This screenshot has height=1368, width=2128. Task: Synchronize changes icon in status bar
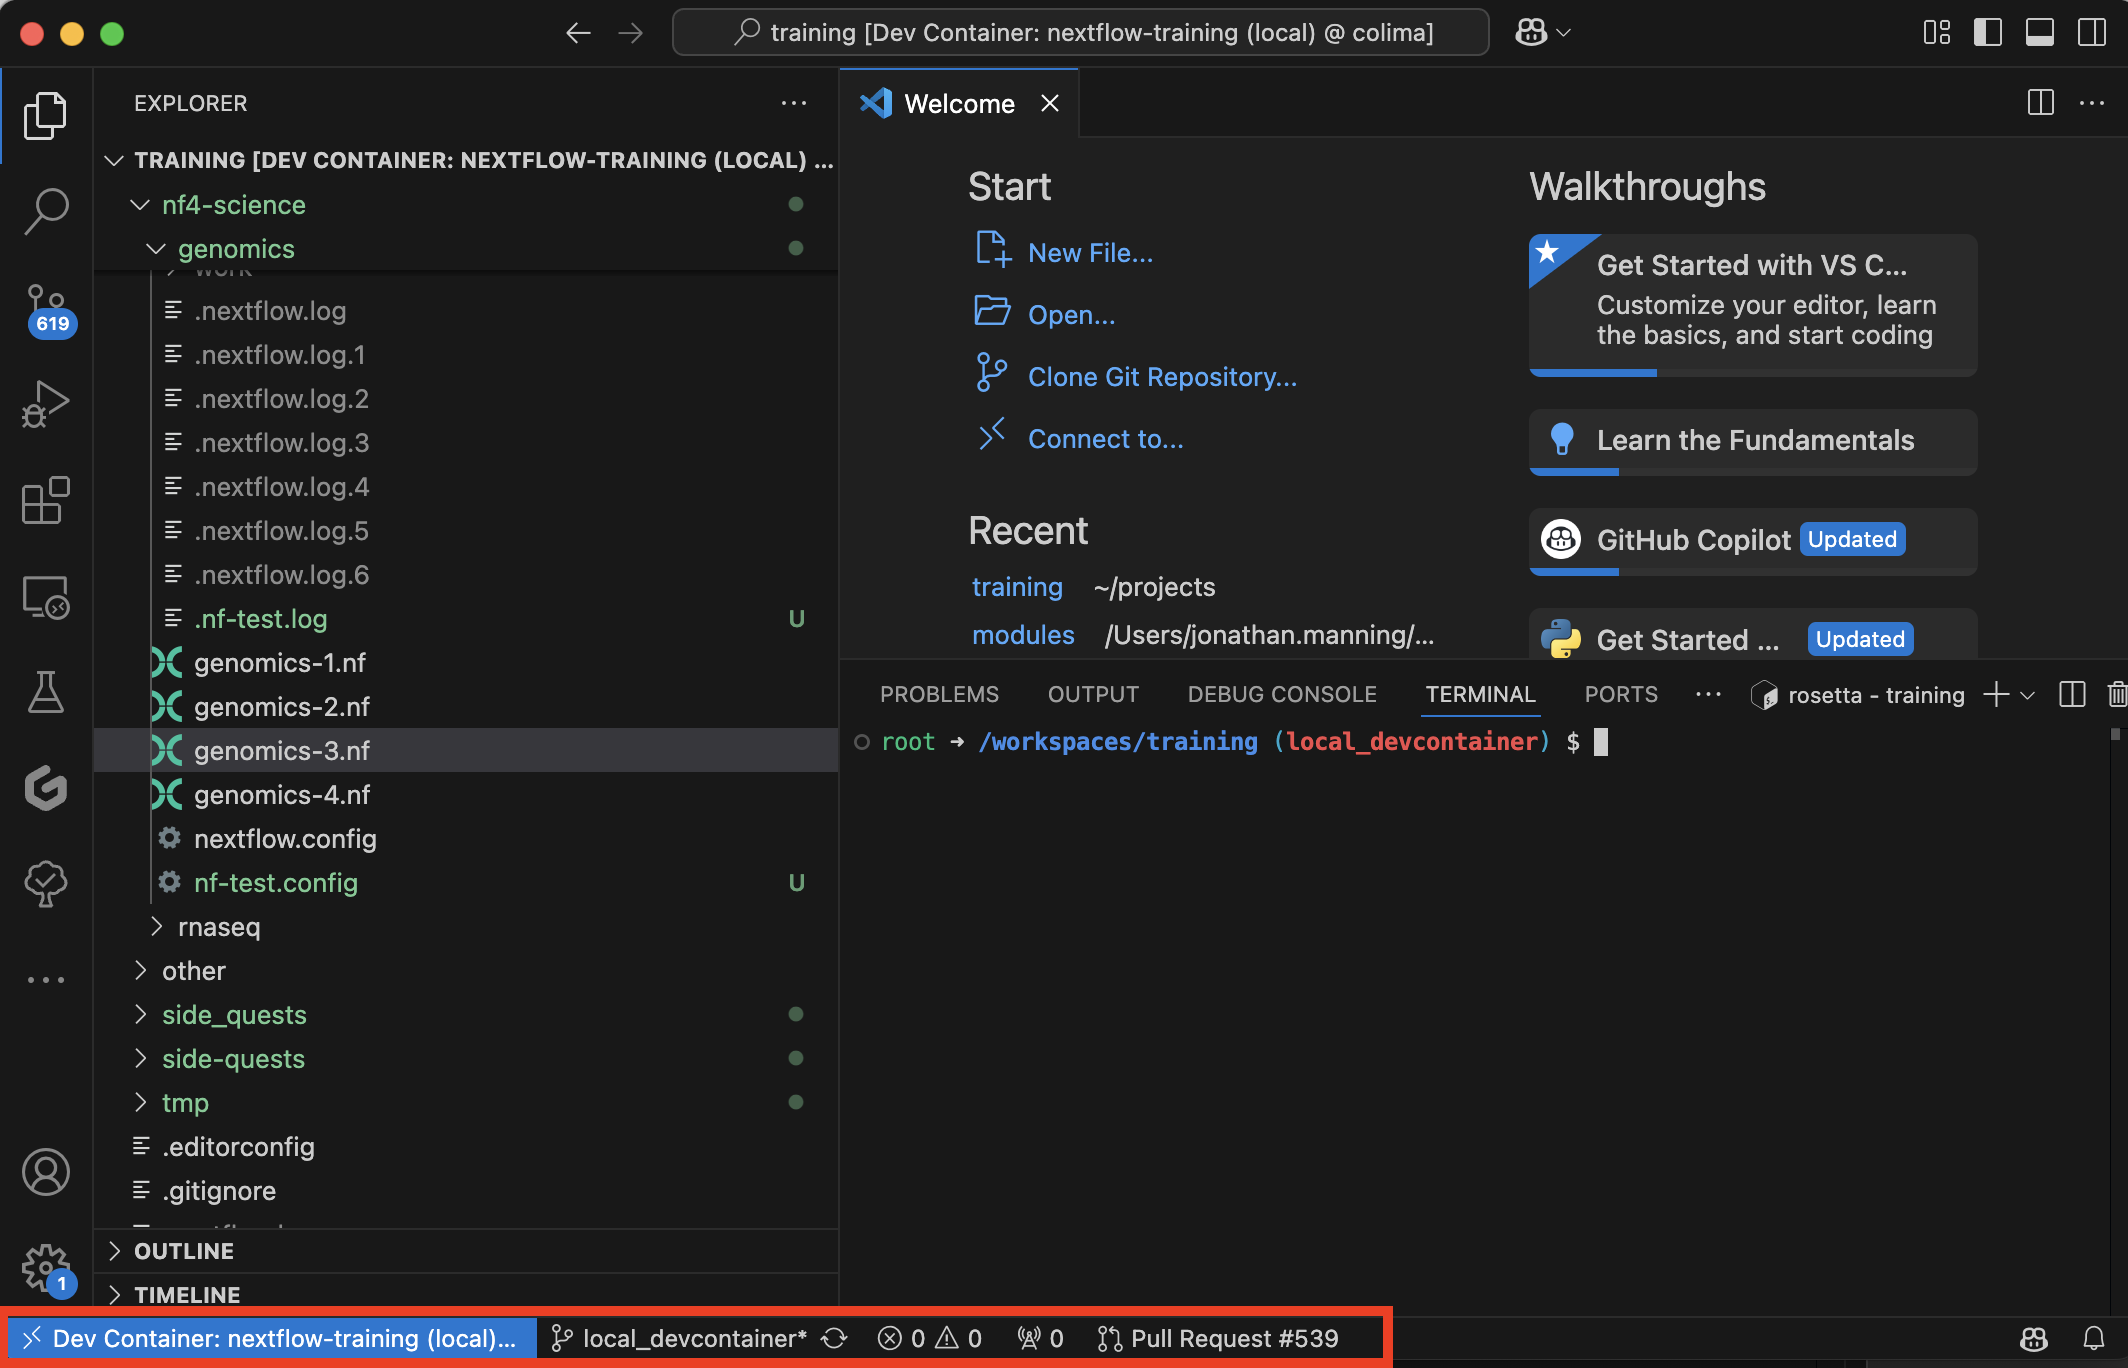(x=834, y=1339)
